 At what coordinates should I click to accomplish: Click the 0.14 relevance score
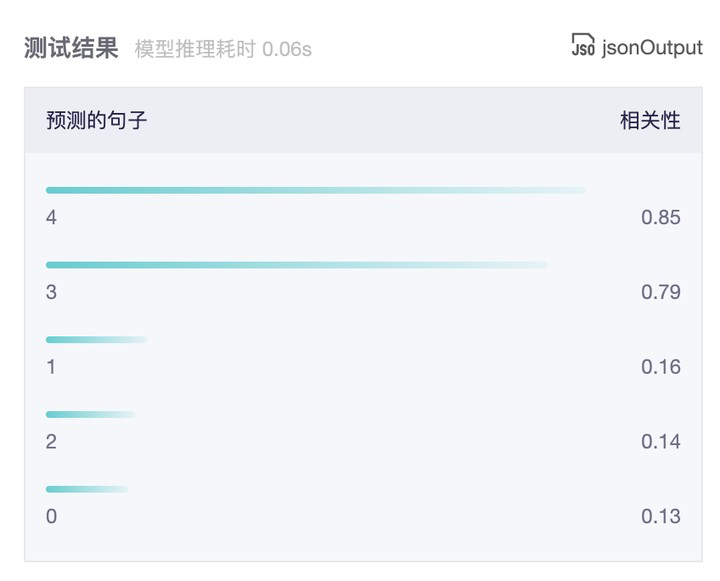tap(661, 442)
